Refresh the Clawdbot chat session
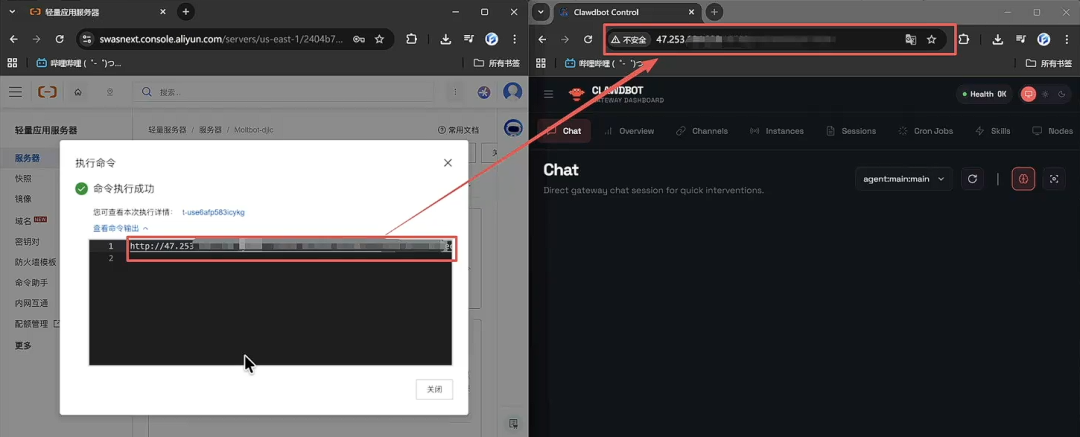The width and height of the screenshot is (1080, 437). coord(972,179)
